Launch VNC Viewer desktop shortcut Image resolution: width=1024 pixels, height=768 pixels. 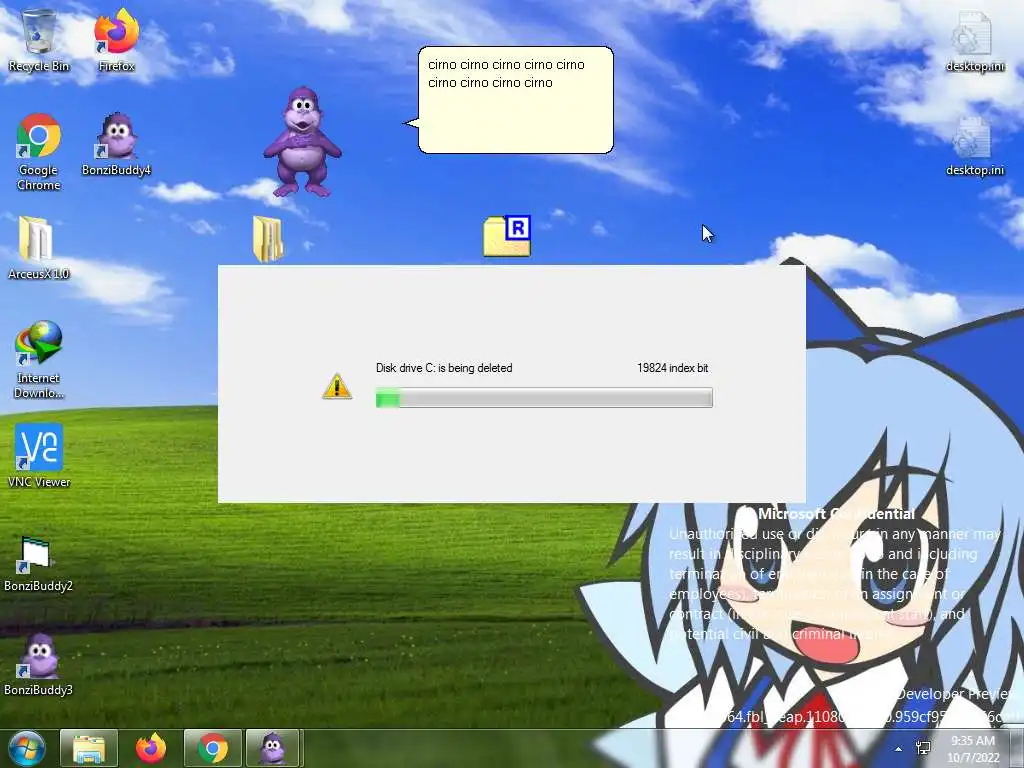[39, 456]
